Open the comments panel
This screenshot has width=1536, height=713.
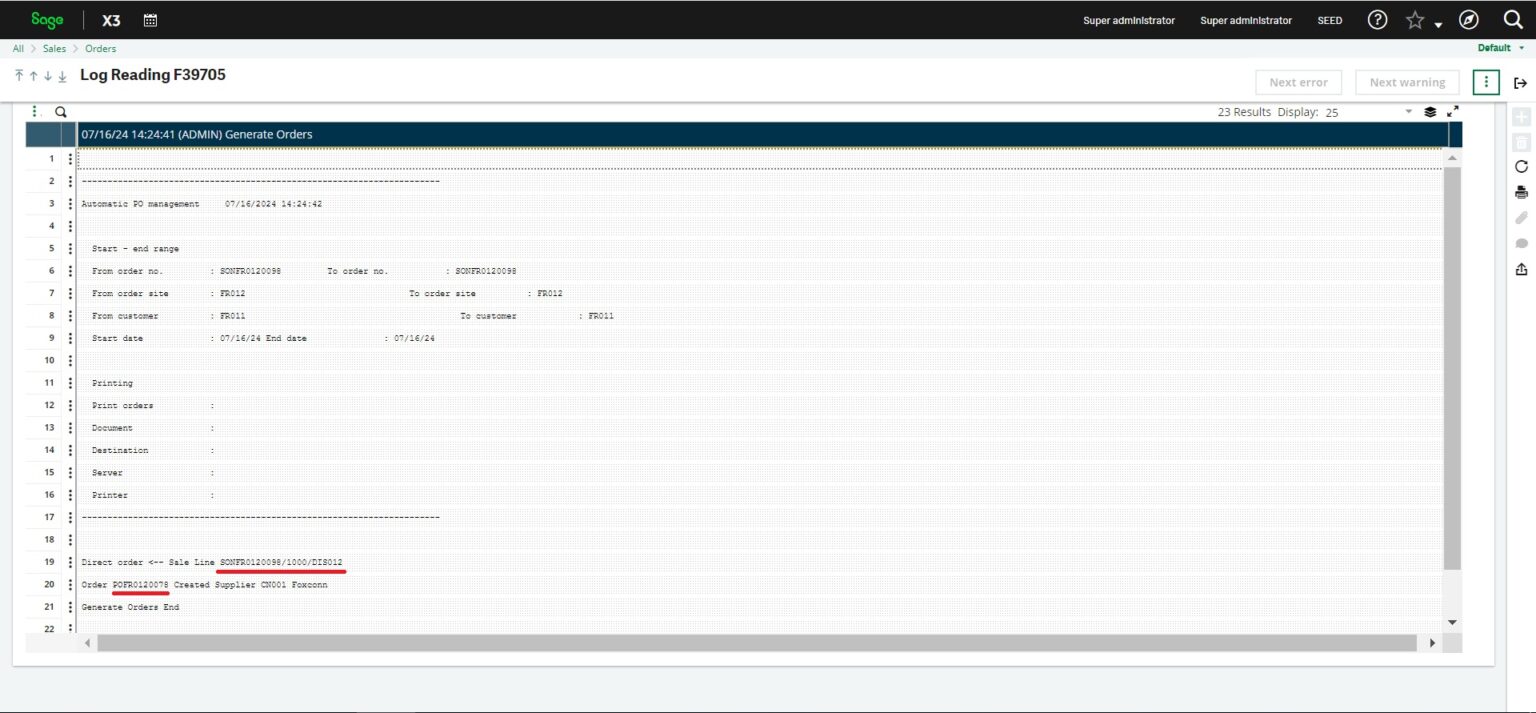1521,243
